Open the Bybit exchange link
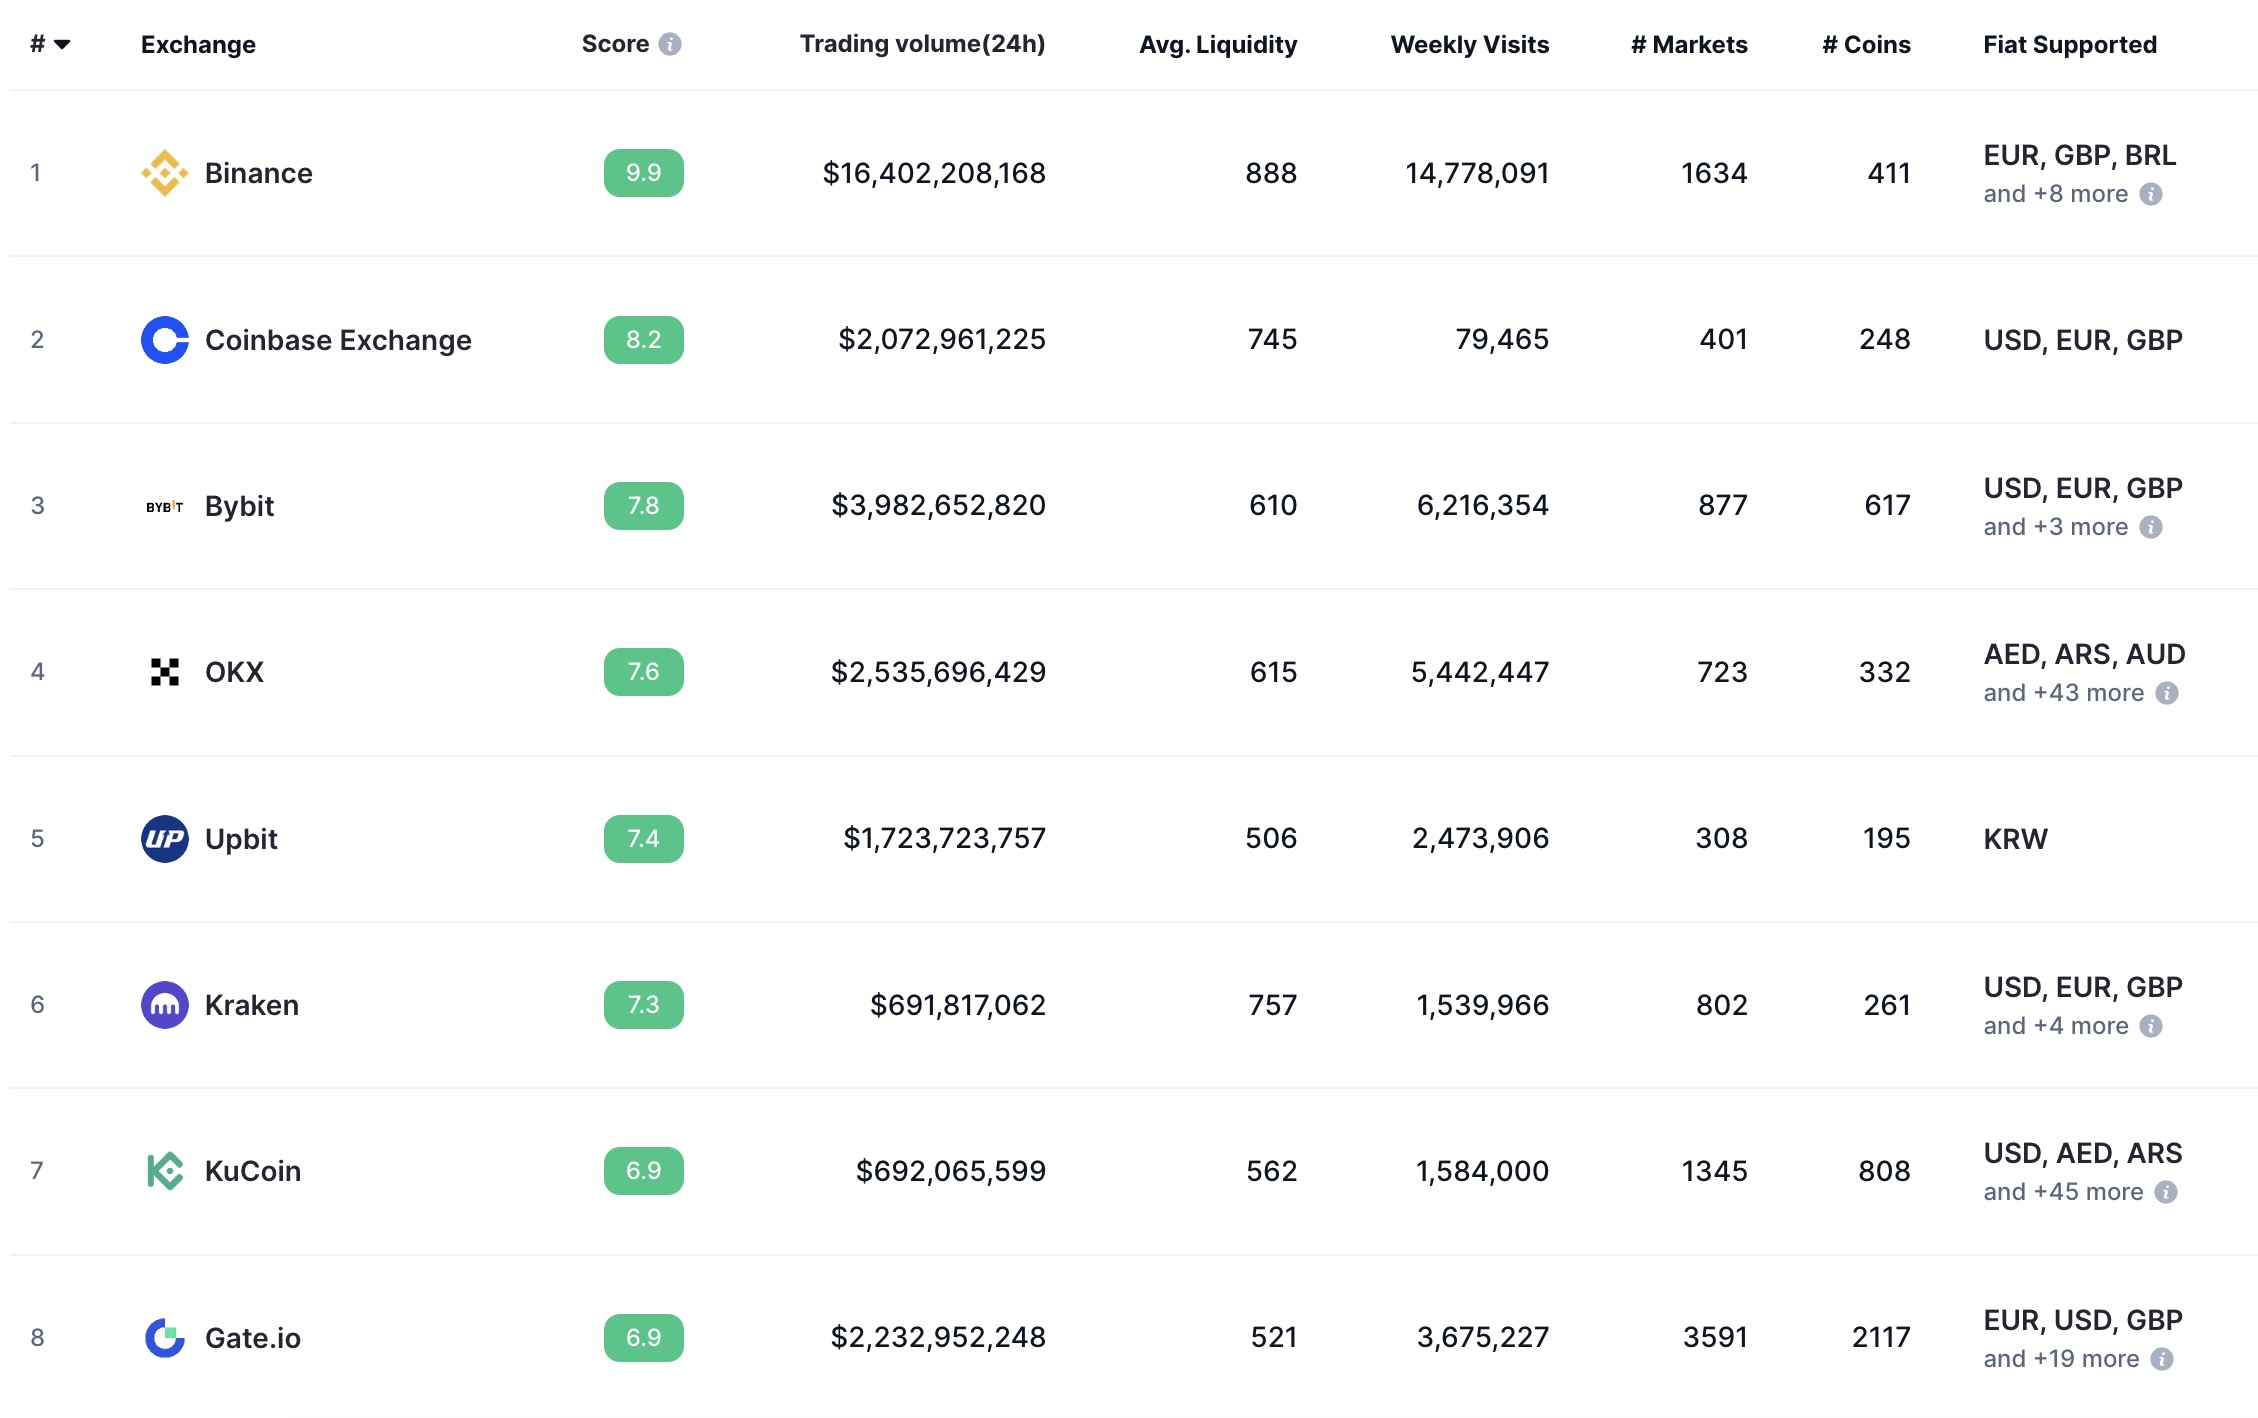 click(239, 506)
